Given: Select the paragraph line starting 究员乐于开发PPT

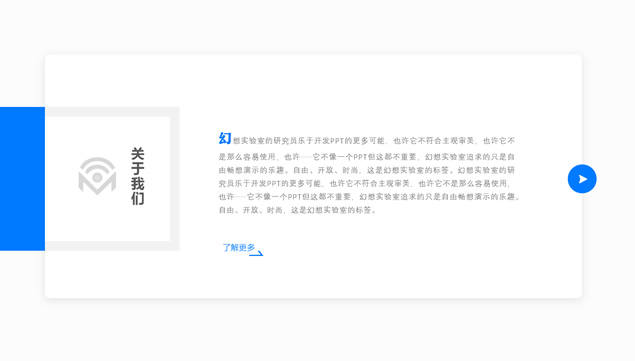Looking at the screenshot, I should tap(364, 184).
